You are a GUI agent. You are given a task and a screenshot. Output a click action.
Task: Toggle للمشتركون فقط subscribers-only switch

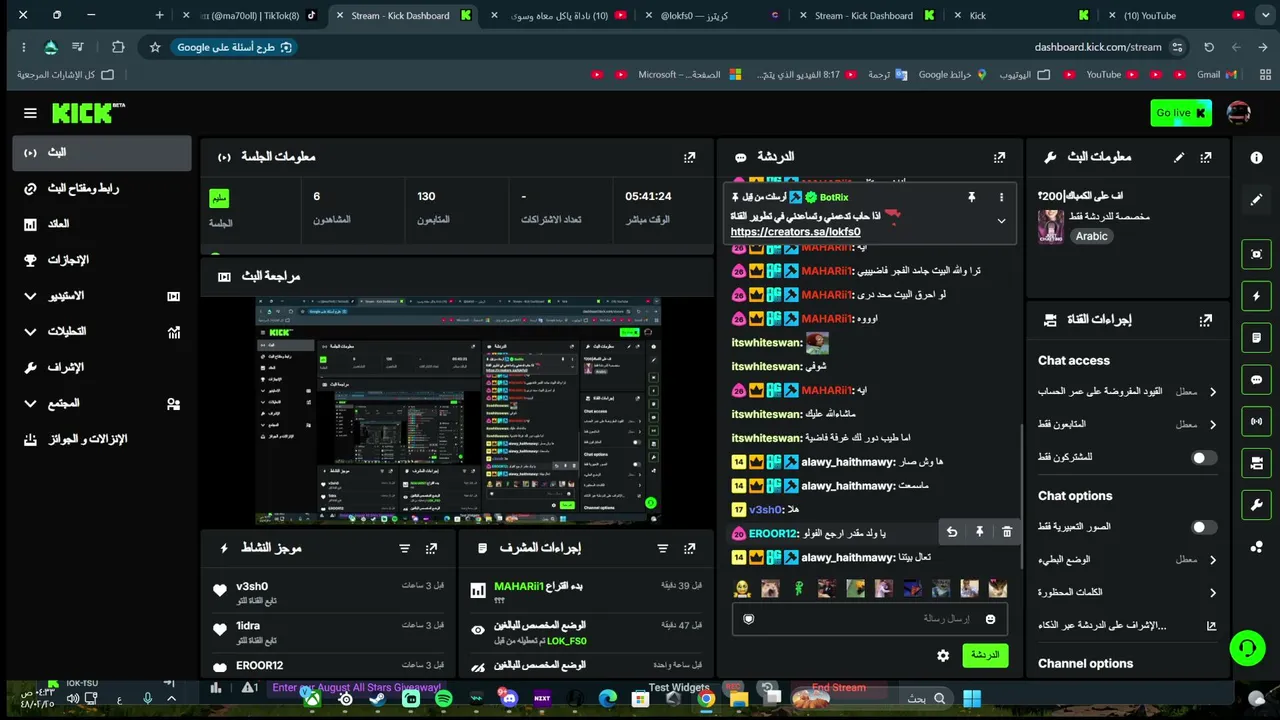(1204, 457)
